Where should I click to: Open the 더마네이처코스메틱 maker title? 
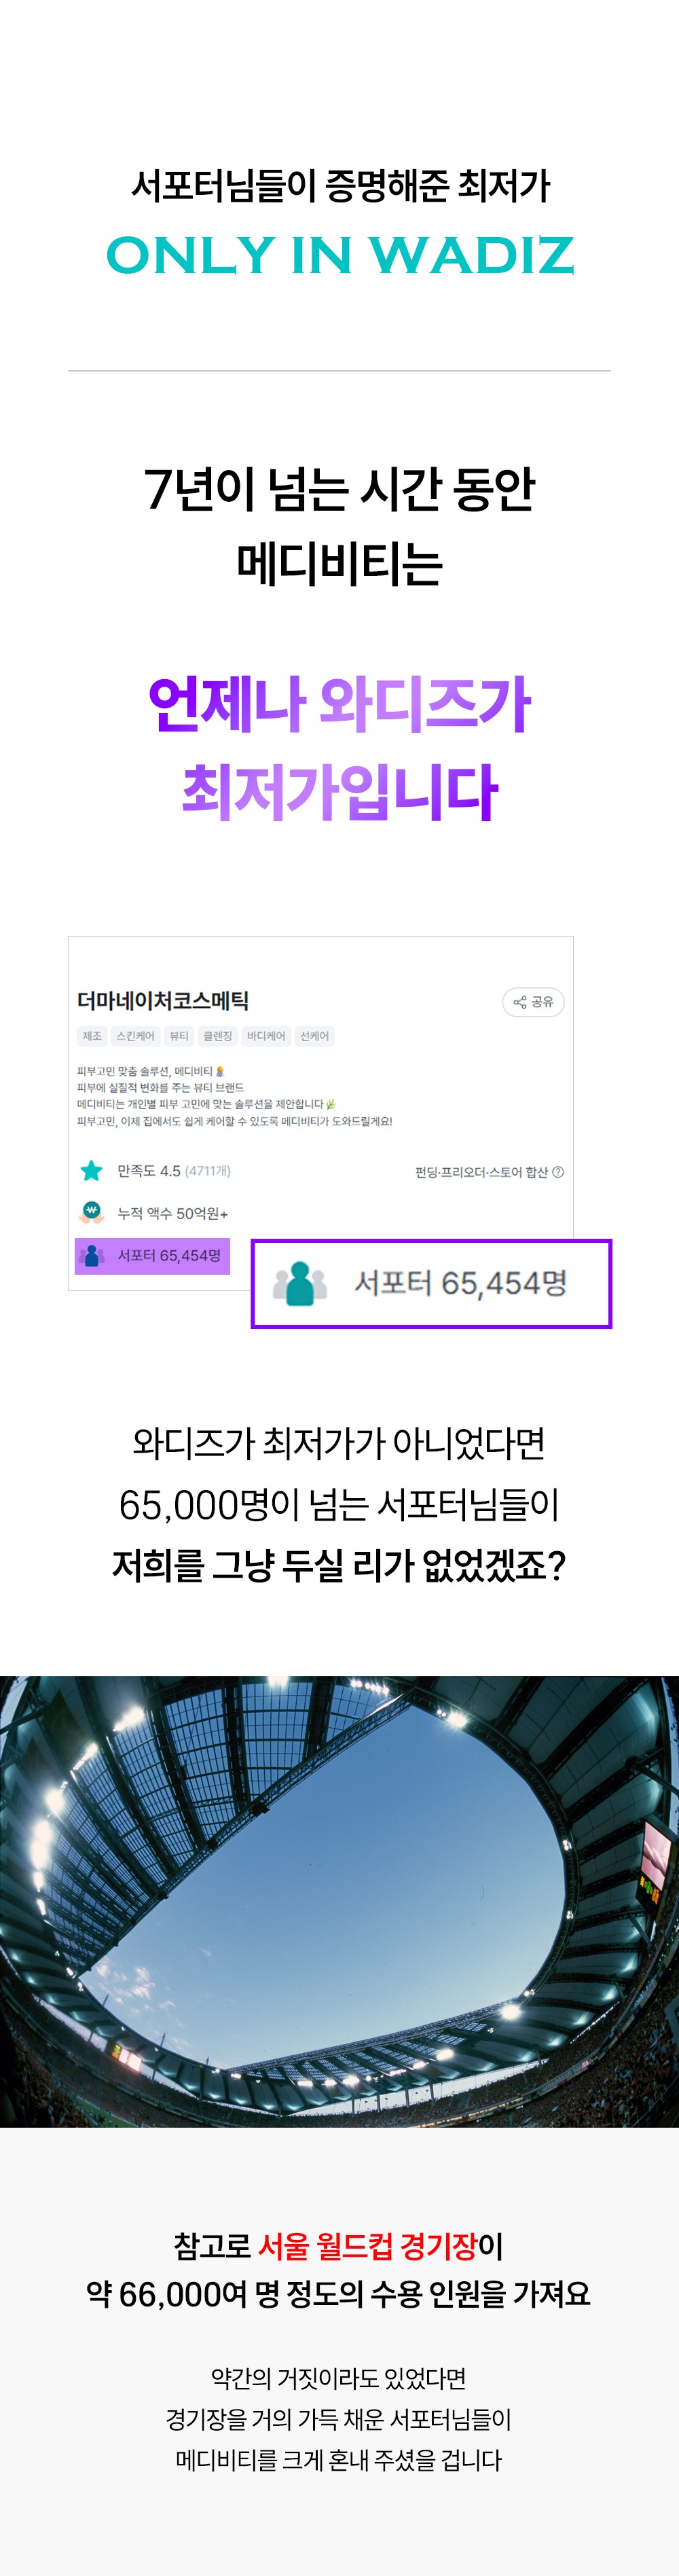[163, 1001]
